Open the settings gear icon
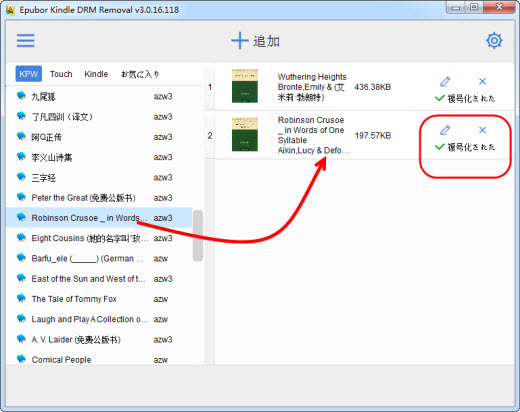 [x=494, y=41]
